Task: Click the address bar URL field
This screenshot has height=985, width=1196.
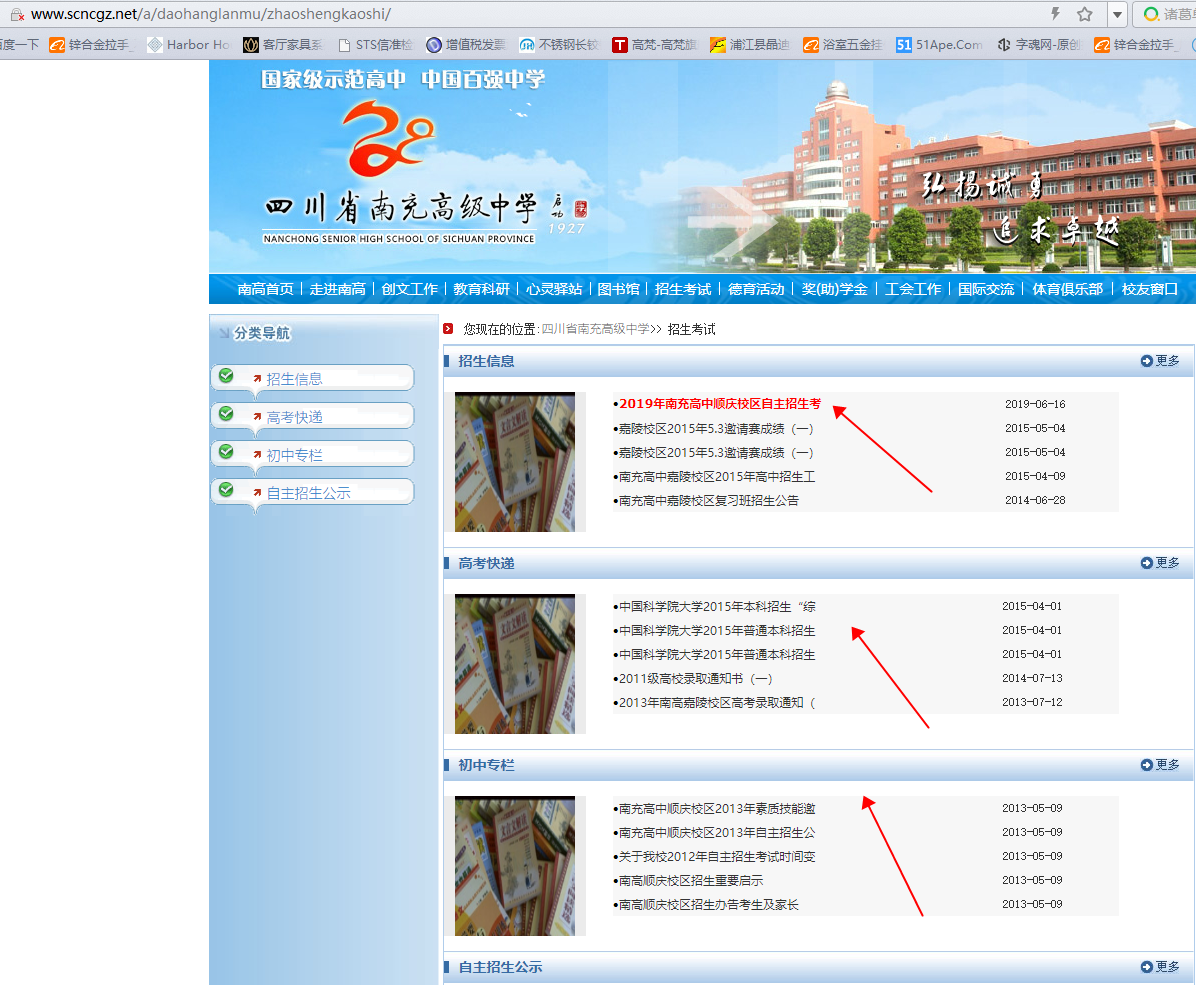Action: [500, 14]
